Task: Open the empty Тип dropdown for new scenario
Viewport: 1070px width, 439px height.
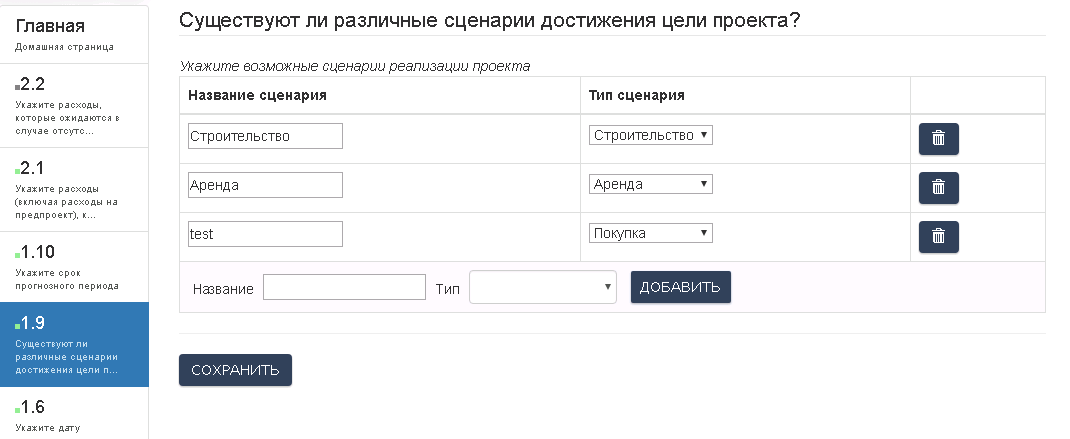Action: coord(543,288)
